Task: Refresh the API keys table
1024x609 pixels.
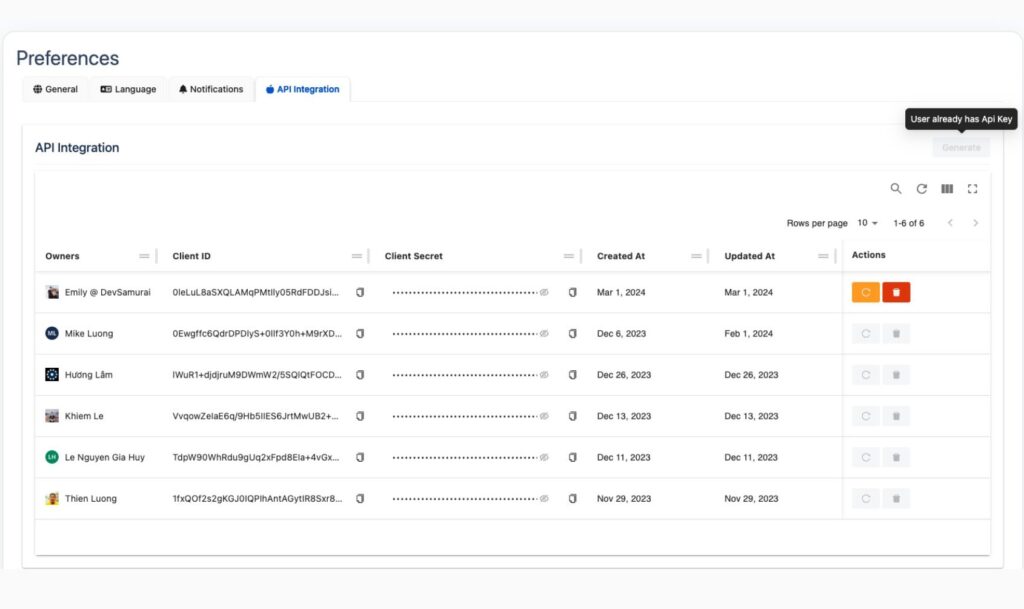Action: point(922,188)
